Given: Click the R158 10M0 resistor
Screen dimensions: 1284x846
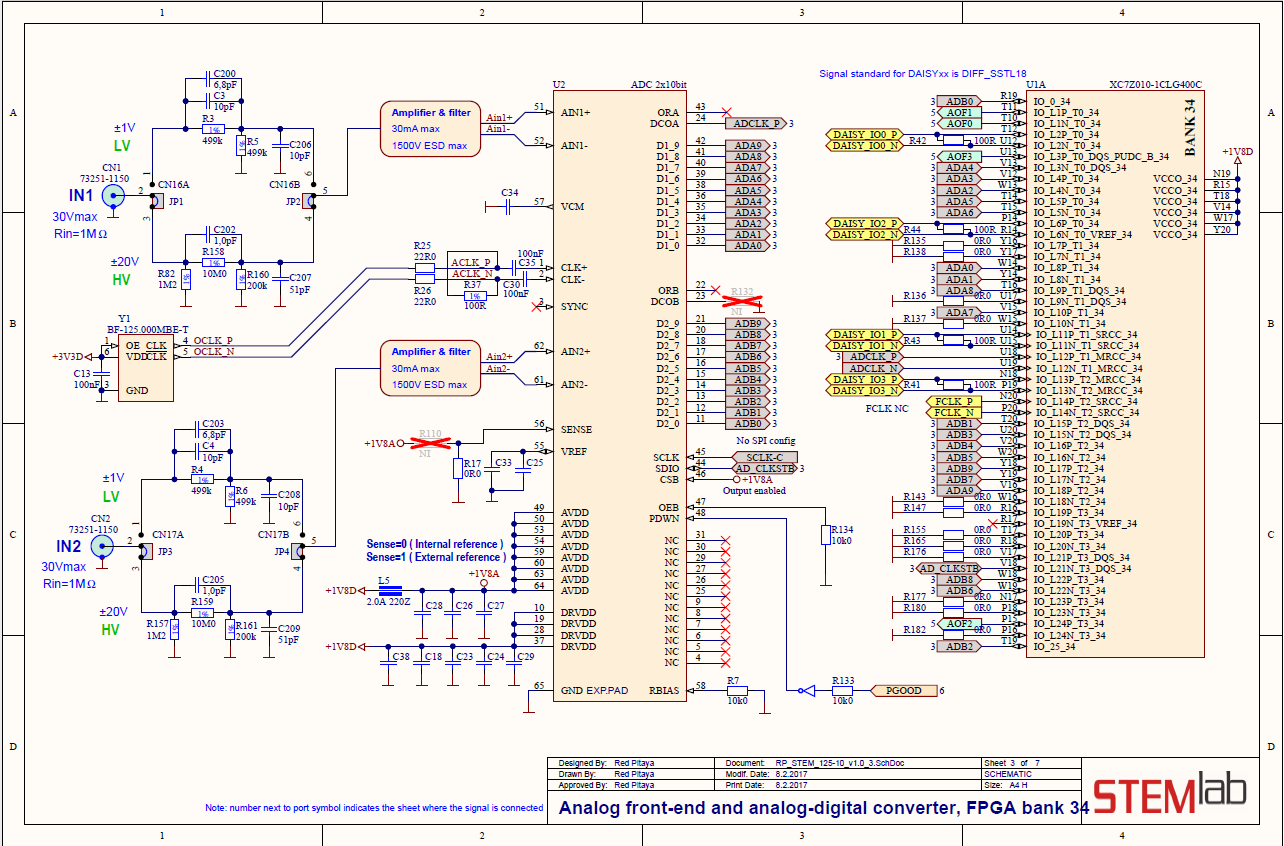Looking at the screenshot, I should point(213,262).
